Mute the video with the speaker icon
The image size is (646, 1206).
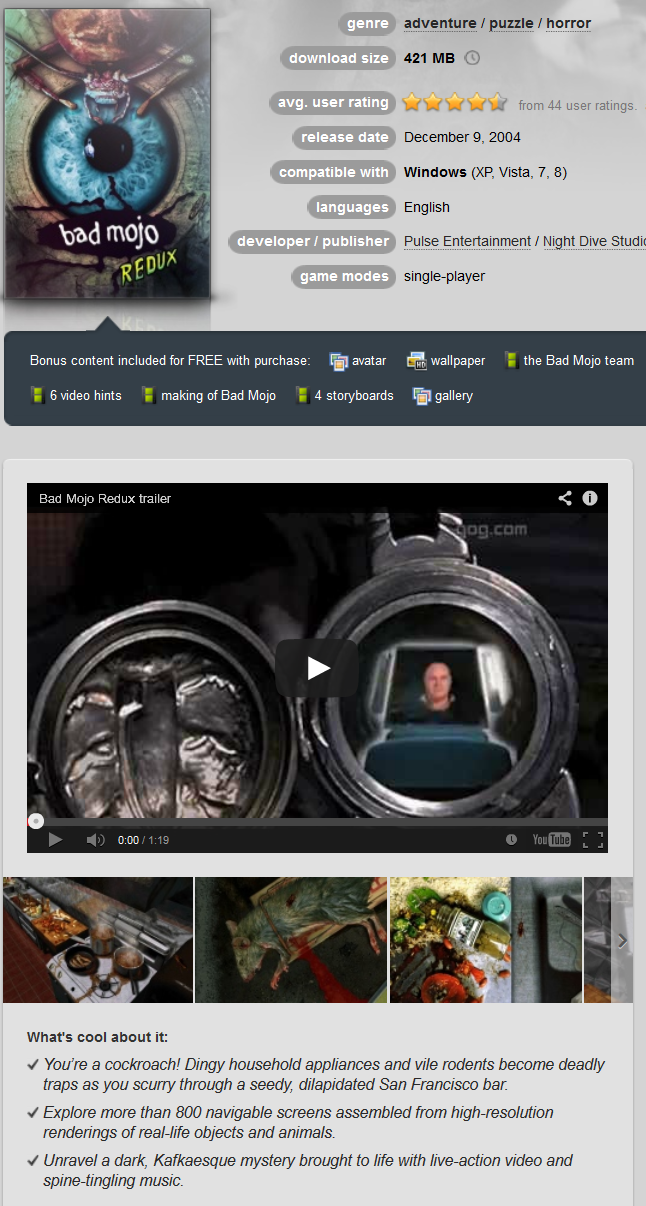click(95, 840)
